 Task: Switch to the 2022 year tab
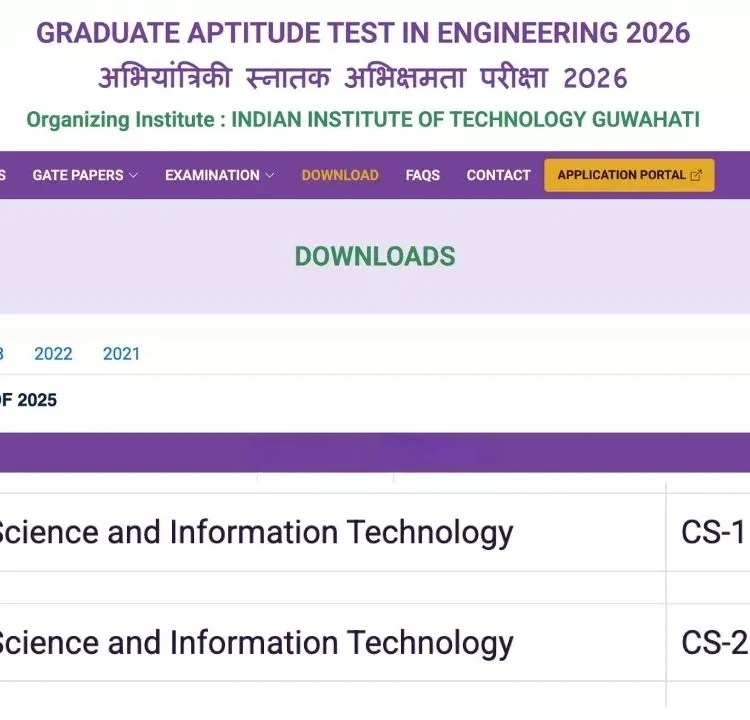[x=53, y=354]
